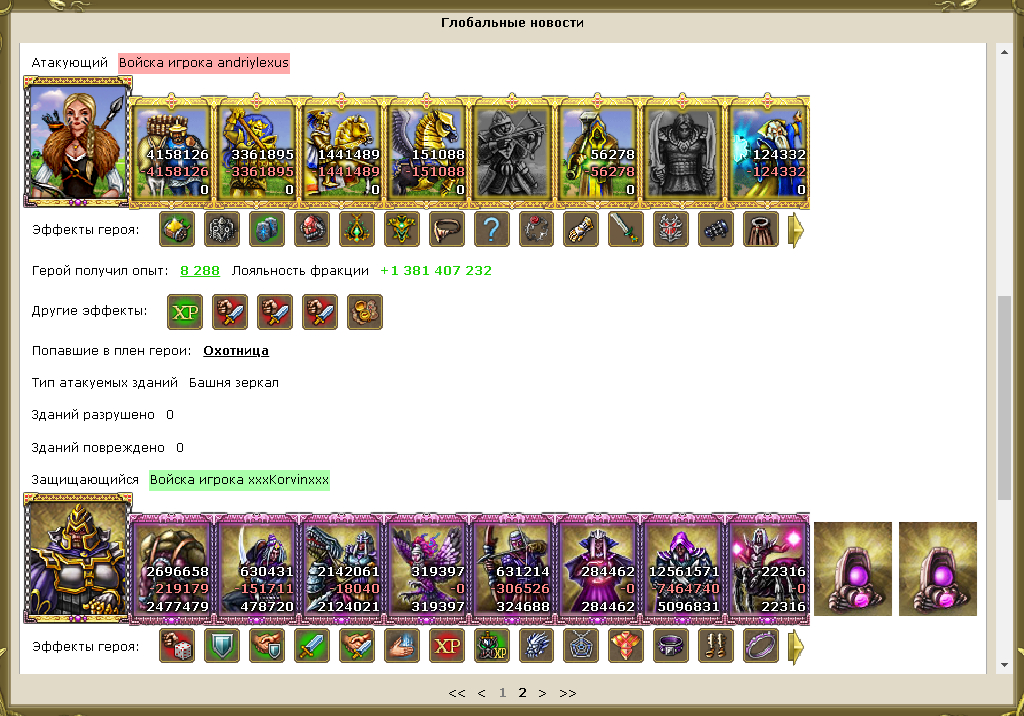Click the green XP icon in other effects
The width and height of the screenshot is (1024, 716).
point(185,312)
